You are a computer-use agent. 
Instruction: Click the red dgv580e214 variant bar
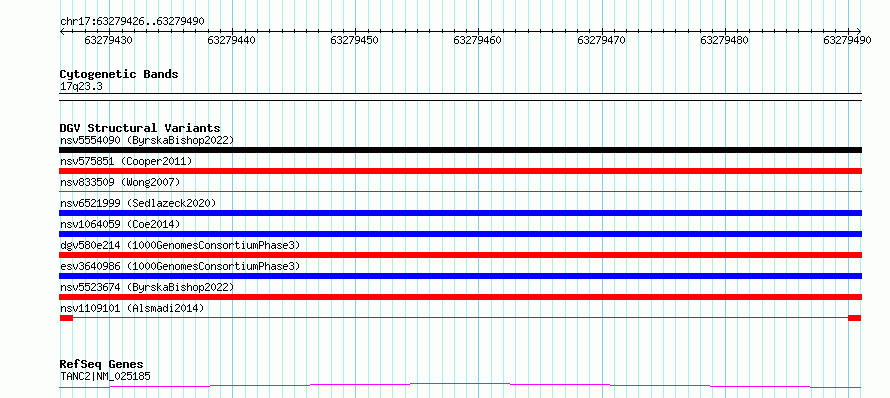point(460,255)
